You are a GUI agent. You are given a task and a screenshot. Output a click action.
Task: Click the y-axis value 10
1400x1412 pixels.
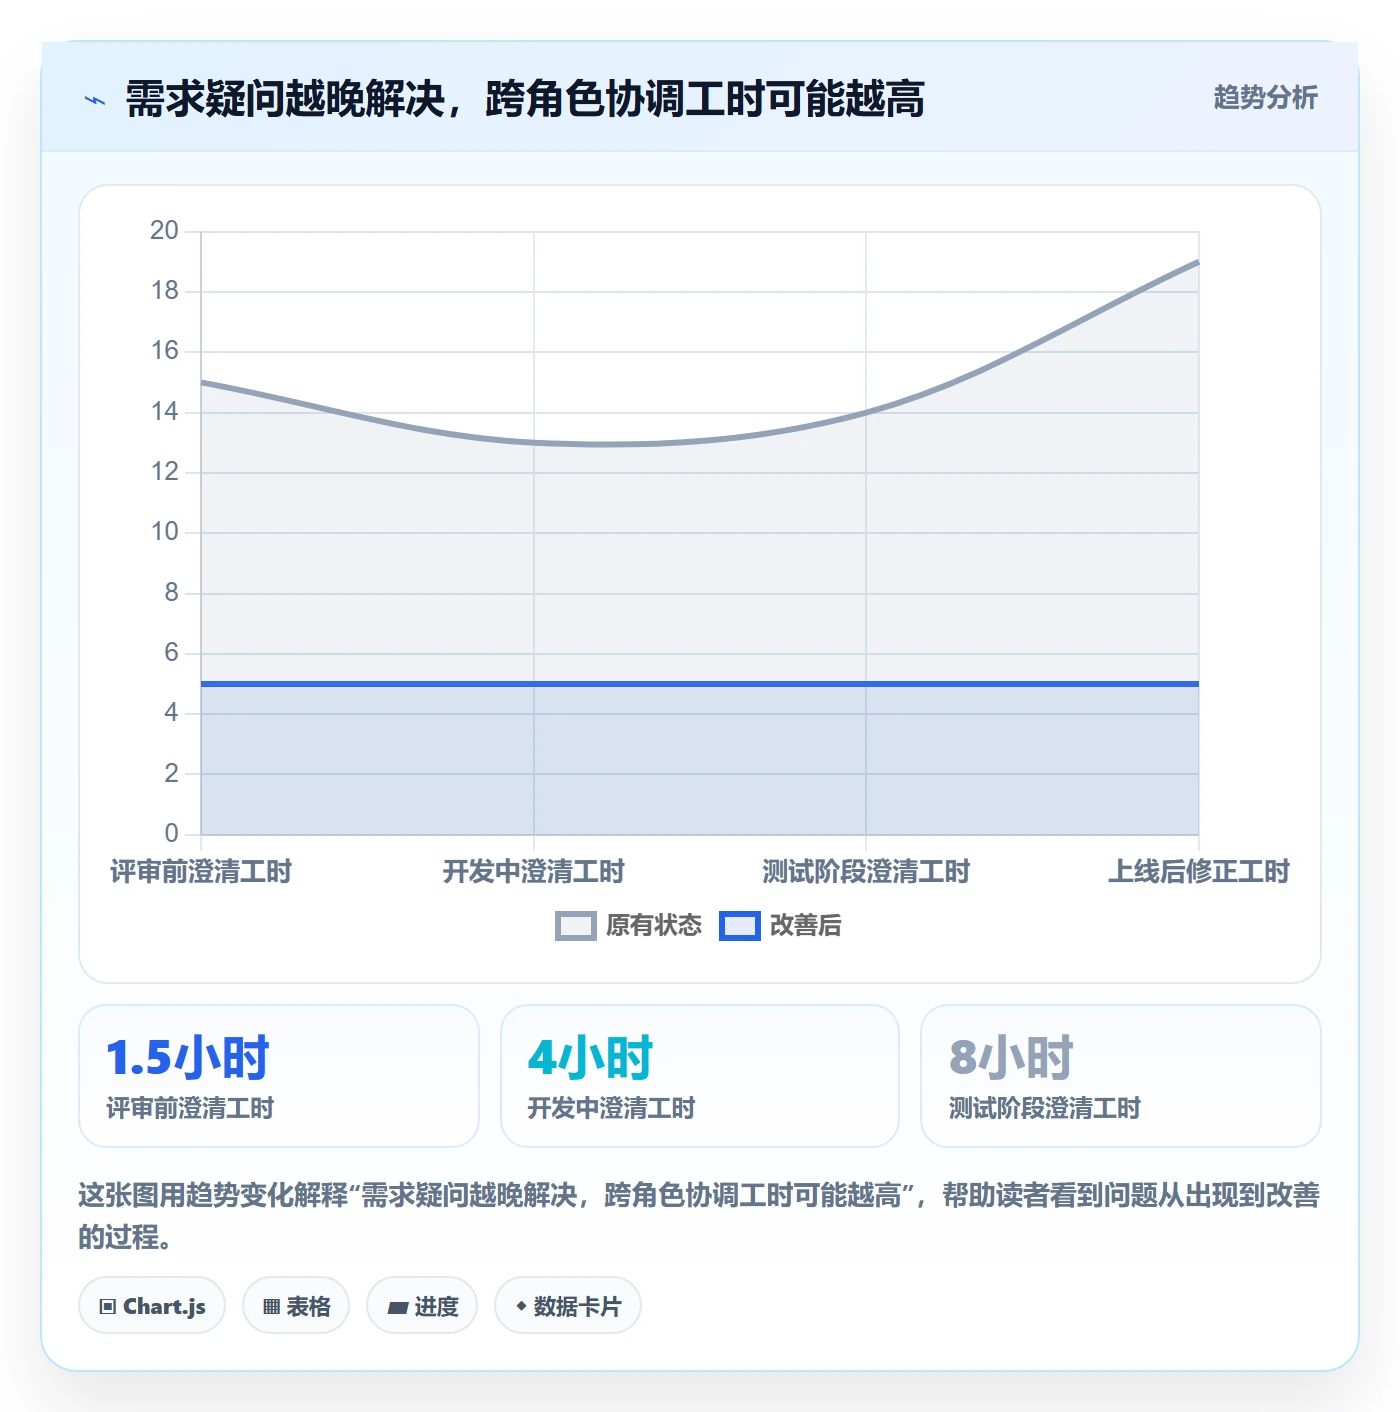164,532
